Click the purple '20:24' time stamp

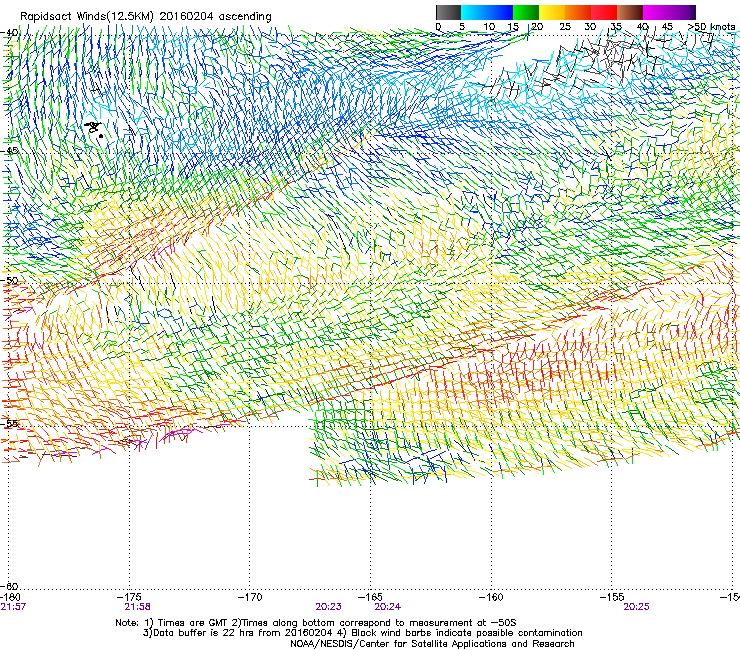point(388,607)
